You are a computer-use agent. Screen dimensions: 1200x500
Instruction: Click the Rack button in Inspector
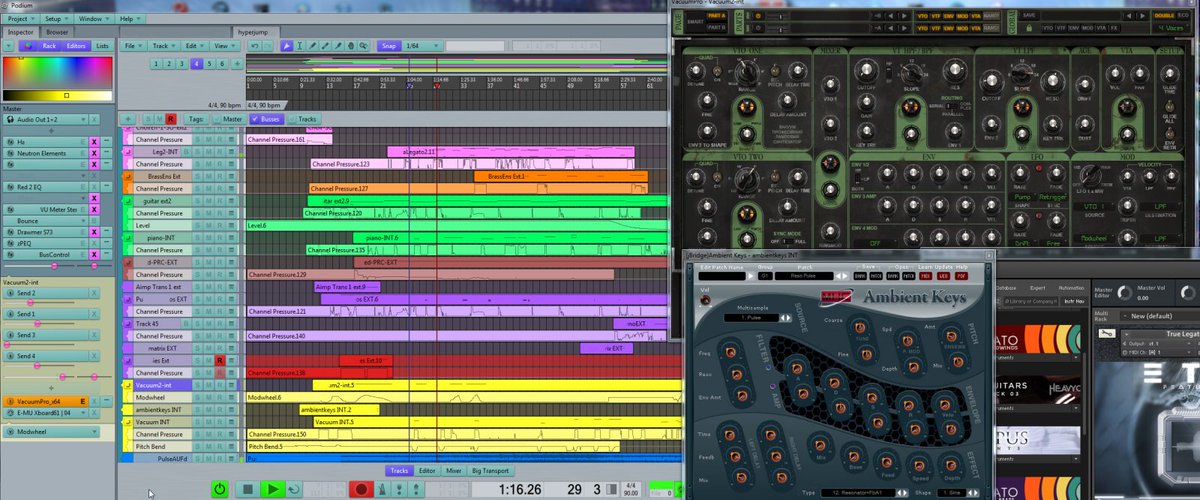point(49,46)
